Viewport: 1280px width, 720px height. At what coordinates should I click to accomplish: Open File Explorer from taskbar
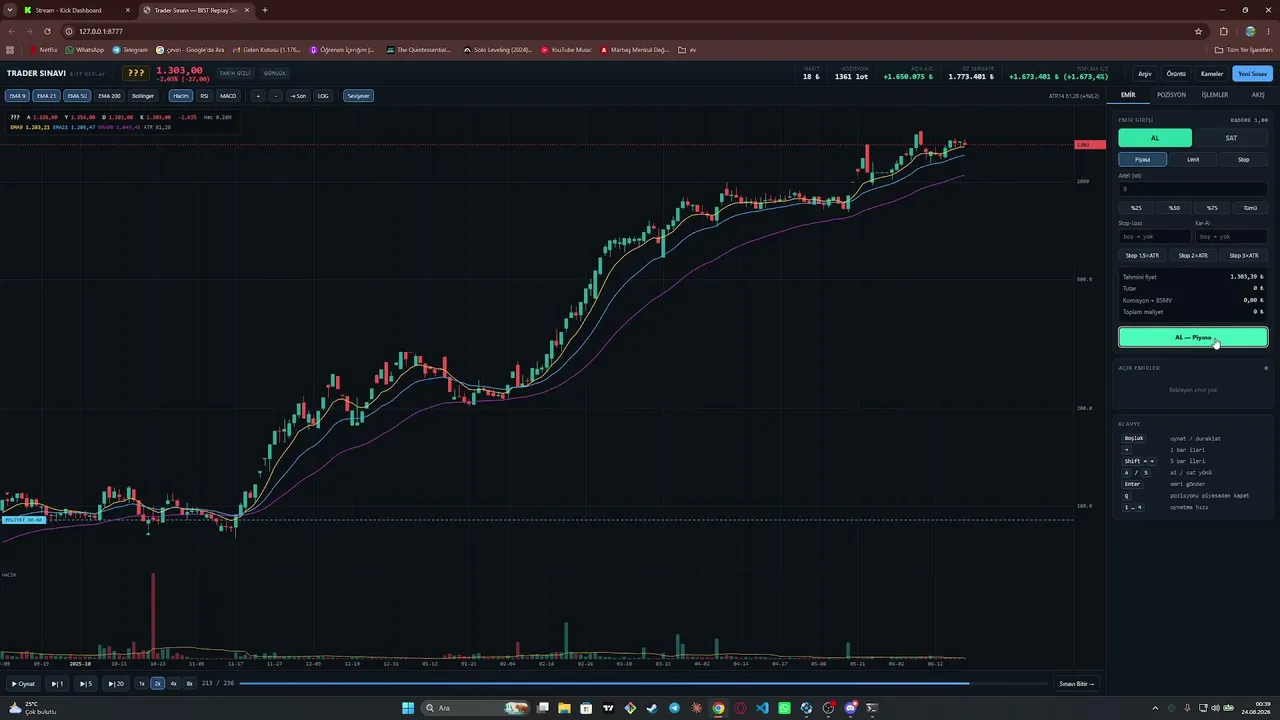click(564, 708)
